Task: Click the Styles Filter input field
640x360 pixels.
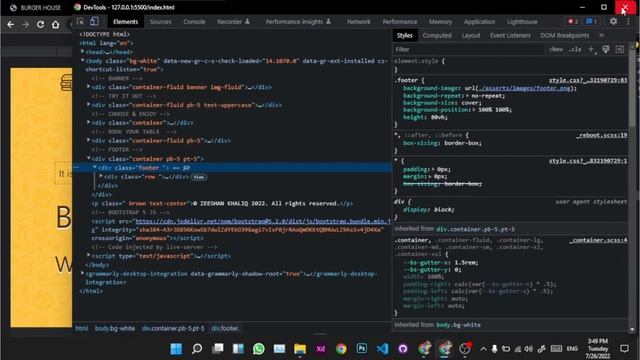Action: 469,49
